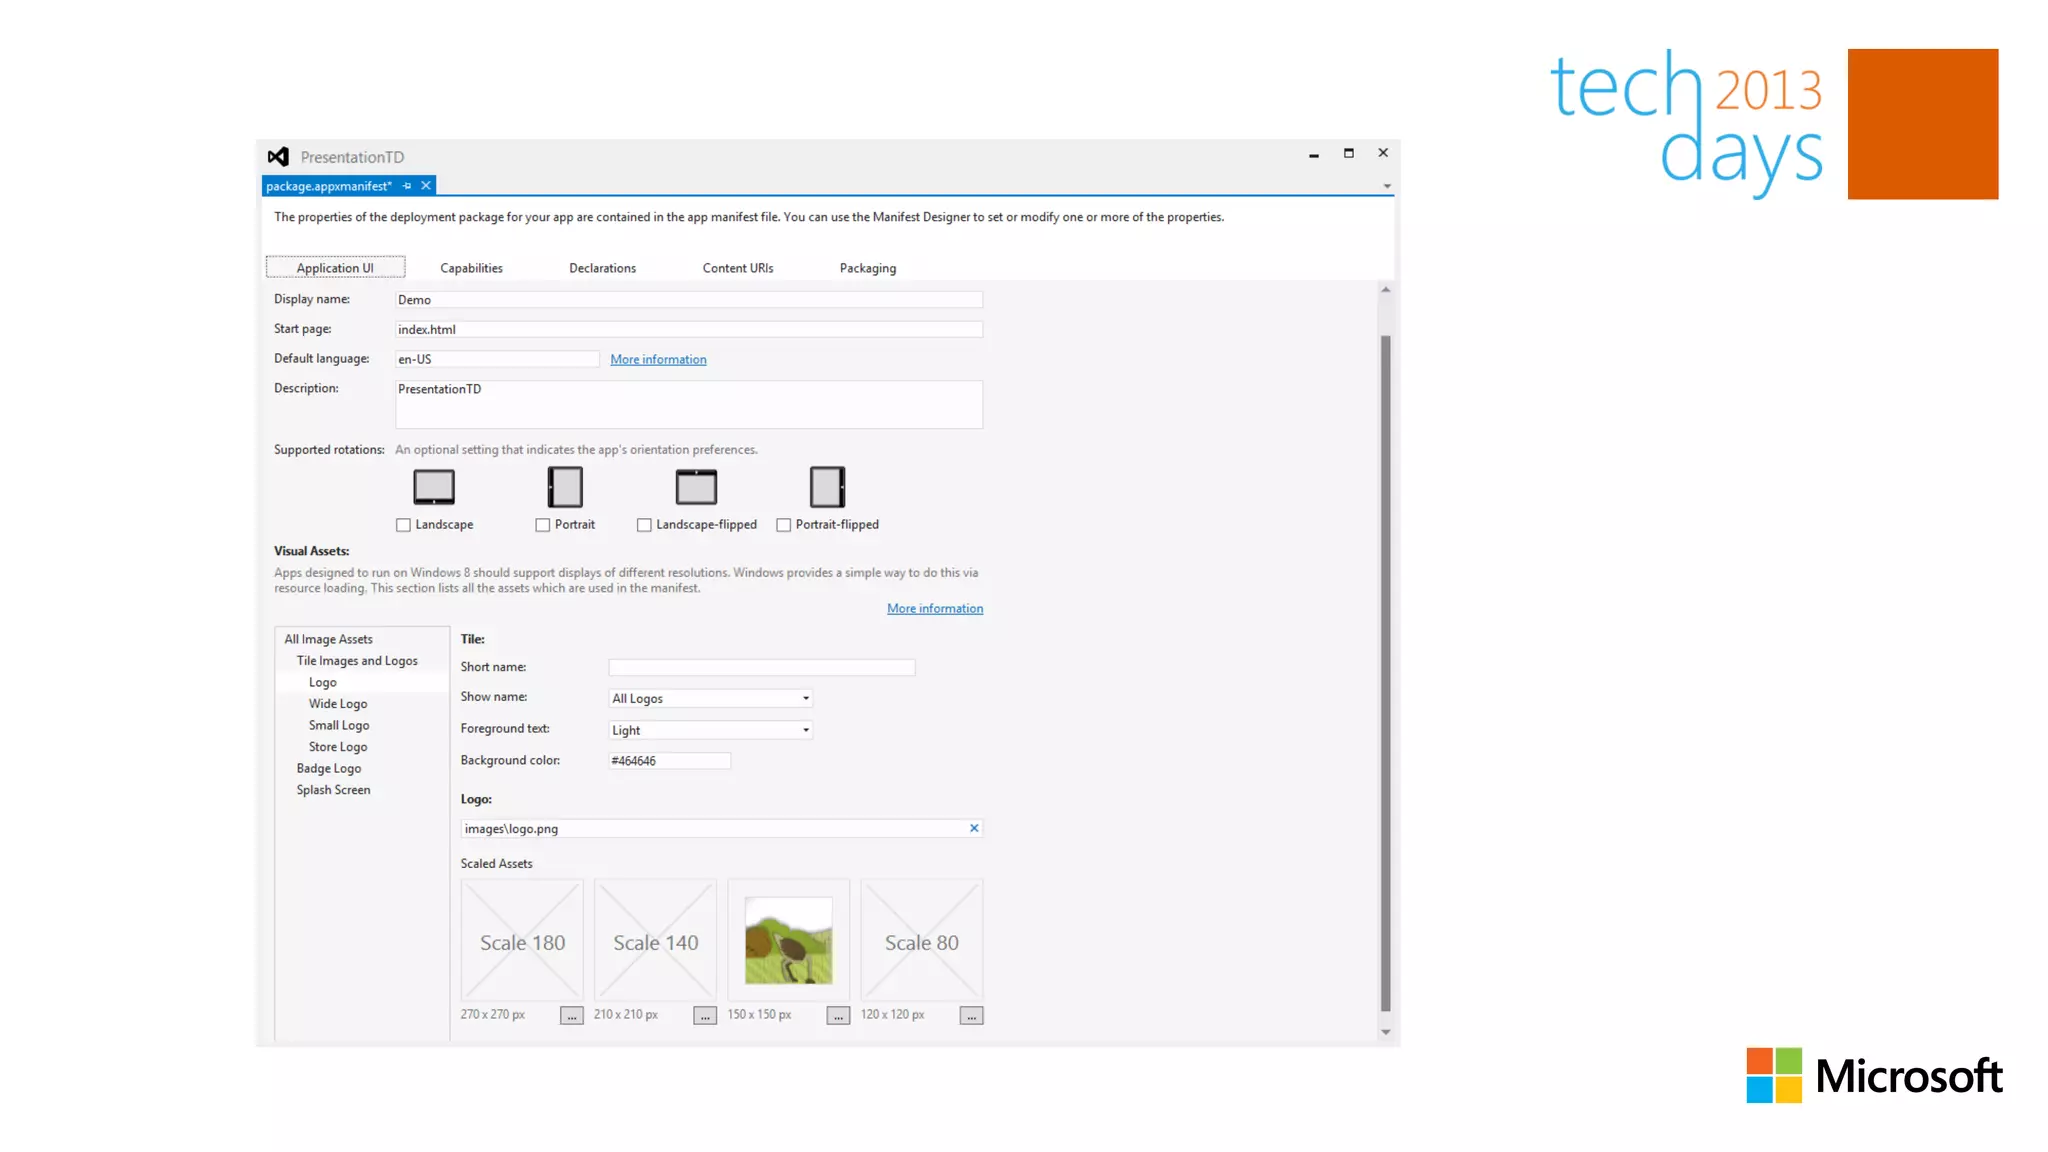The width and height of the screenshot is (2048, 1152).
Task: Switch to the Capabilities tab
Action: (471, 268)
